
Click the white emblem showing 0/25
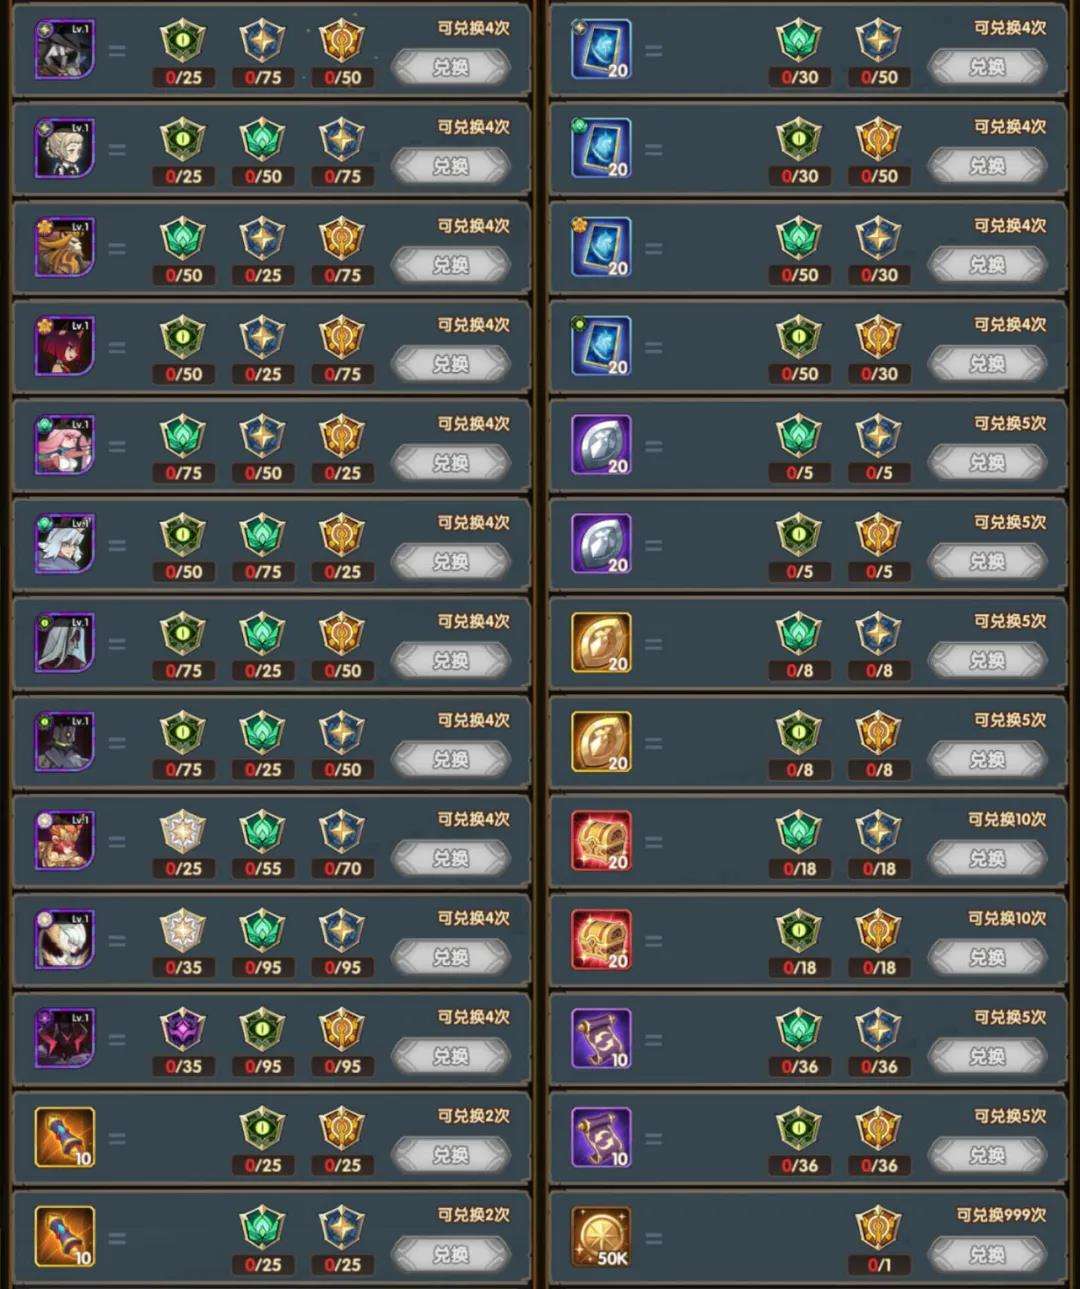pos(183,832)
